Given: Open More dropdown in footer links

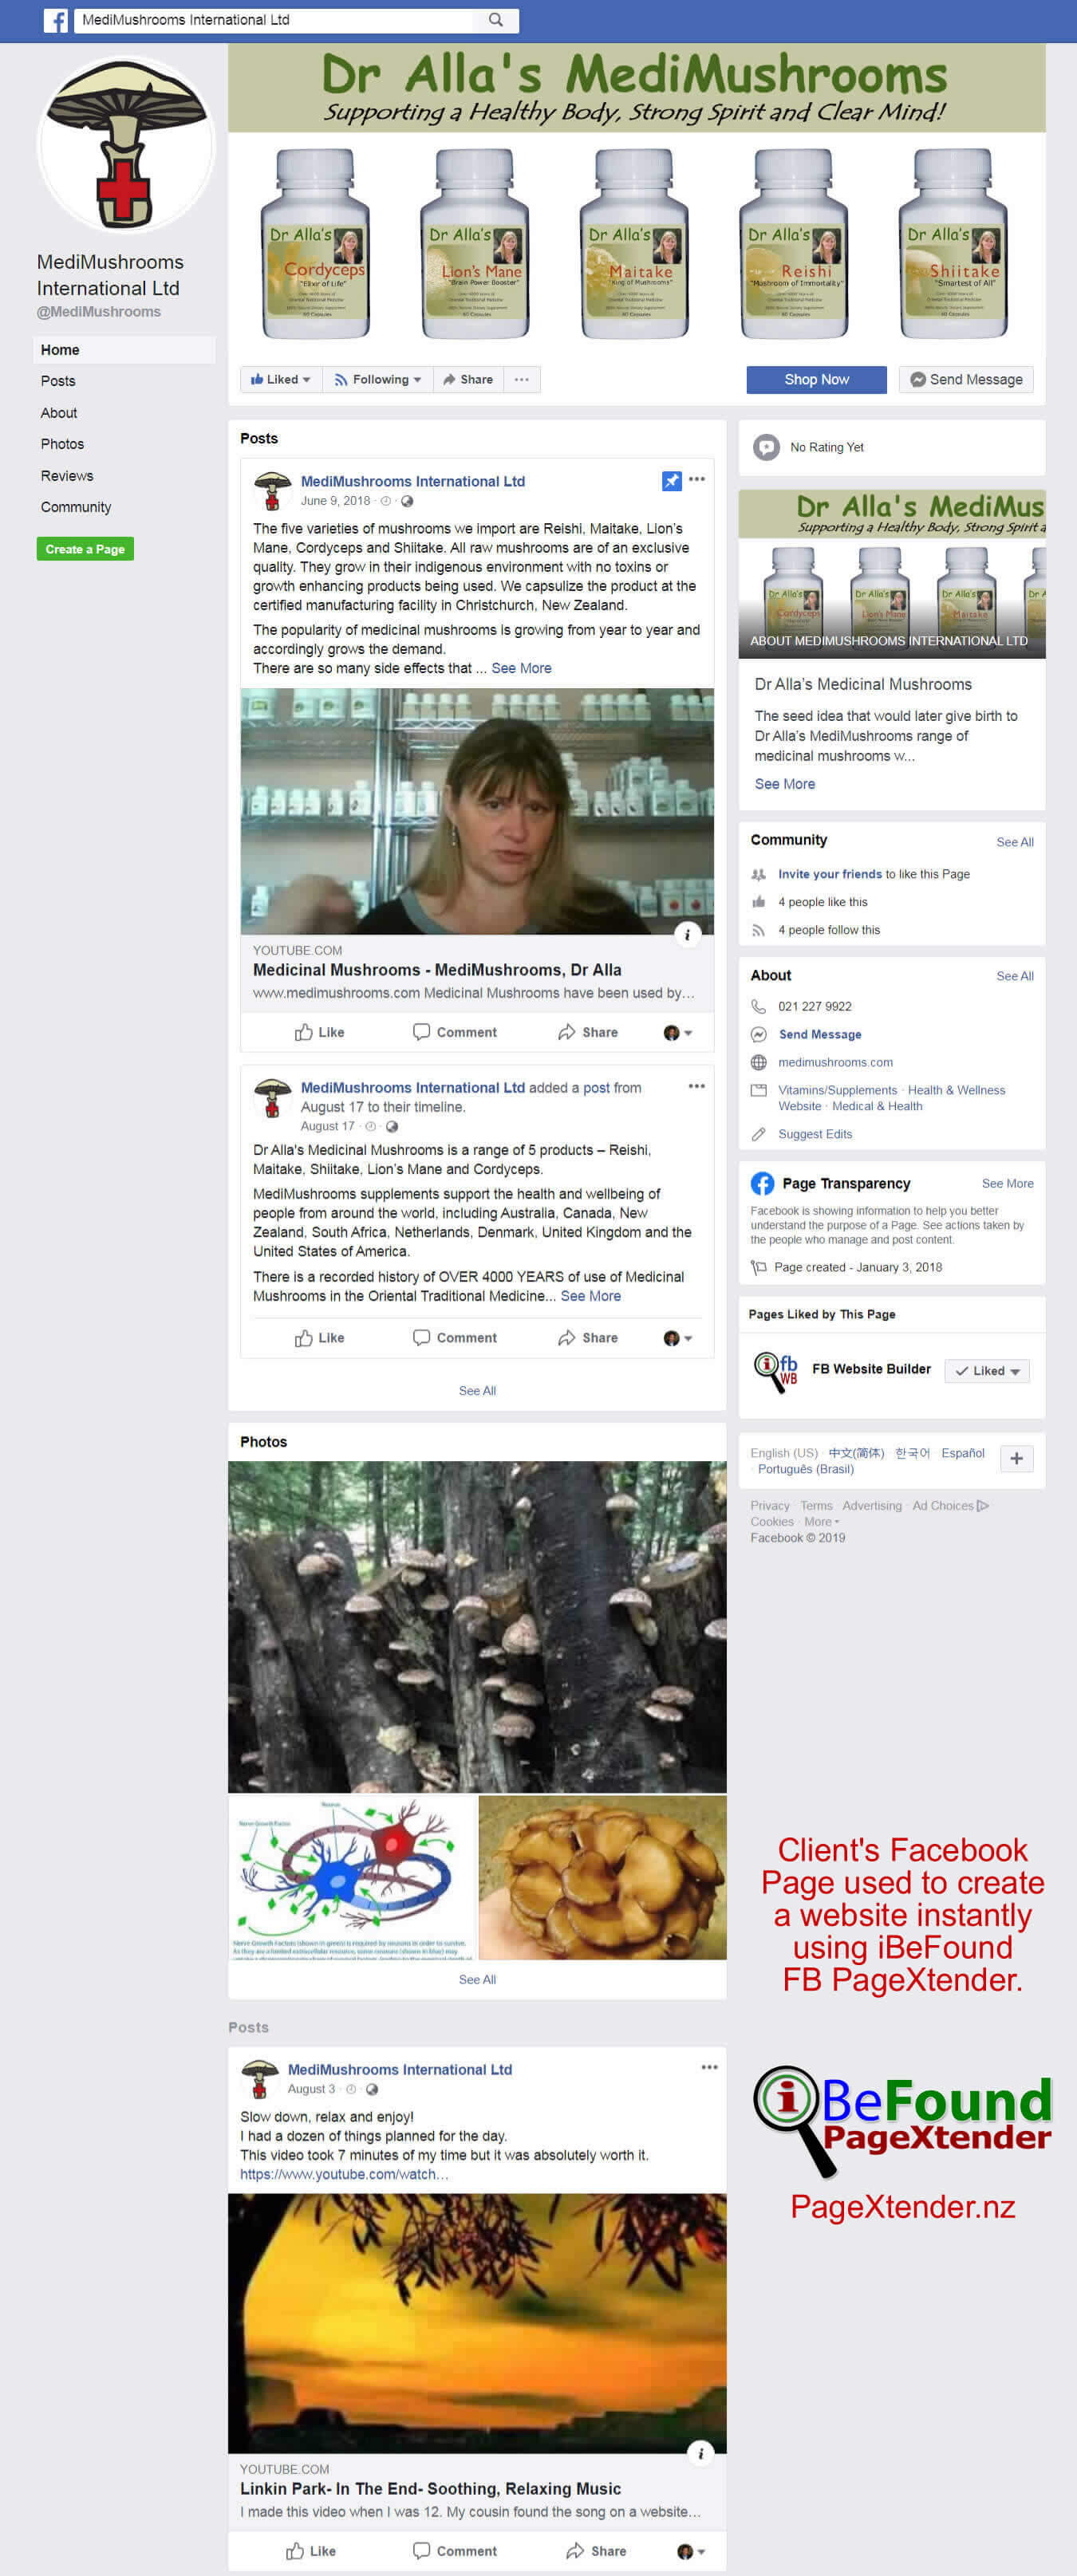Looking at the screenshot, I should (821, 1522).
